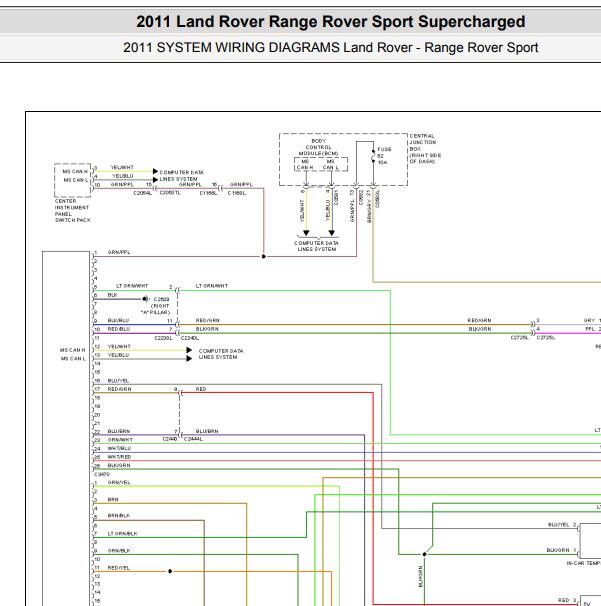Image resolution: width=601 pixels, height=606 pixels.
Task: Click the 'RED' wire label after connector pin 9
Action: [x=201, y=389]
